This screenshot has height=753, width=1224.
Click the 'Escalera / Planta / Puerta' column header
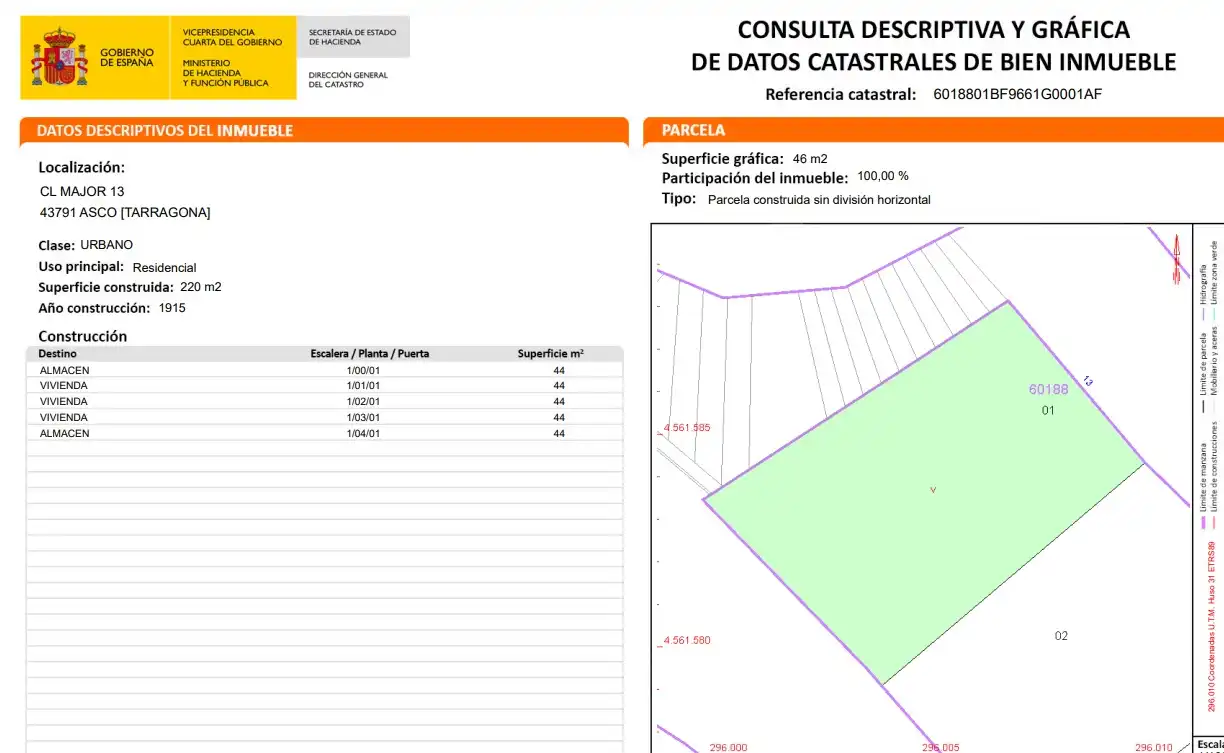coord(370,354)
